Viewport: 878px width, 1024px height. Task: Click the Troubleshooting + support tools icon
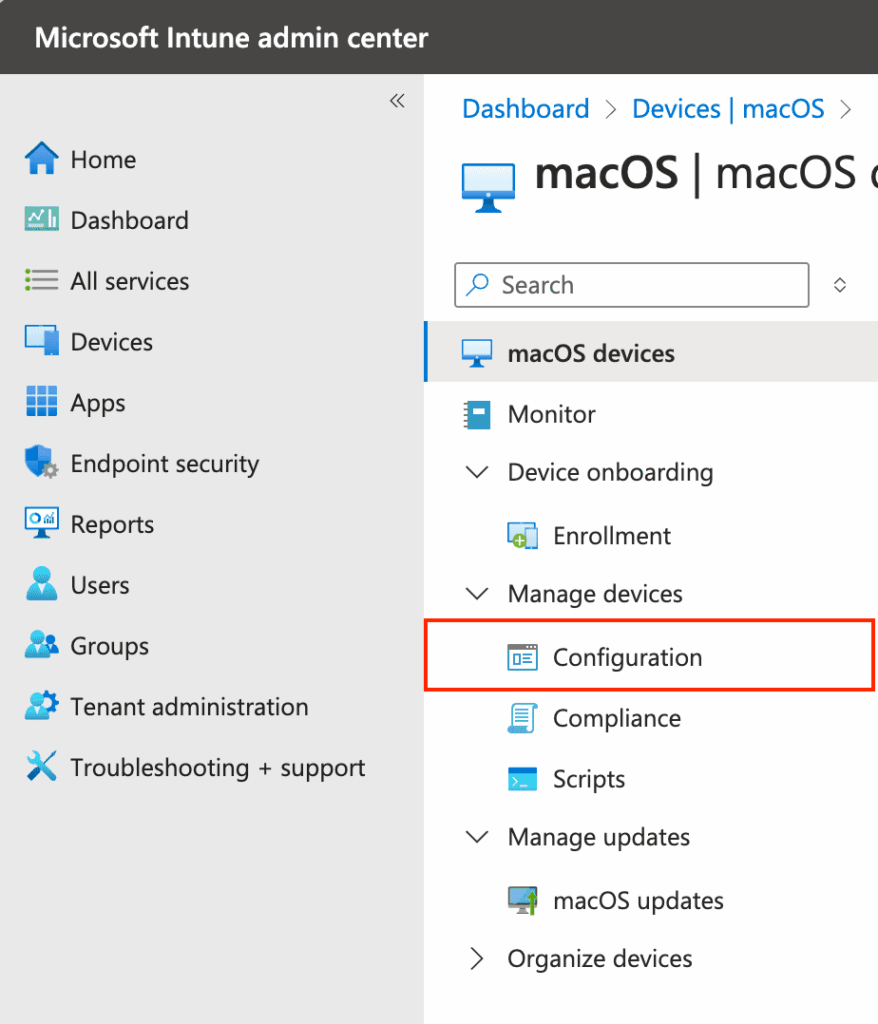(41, 768)
